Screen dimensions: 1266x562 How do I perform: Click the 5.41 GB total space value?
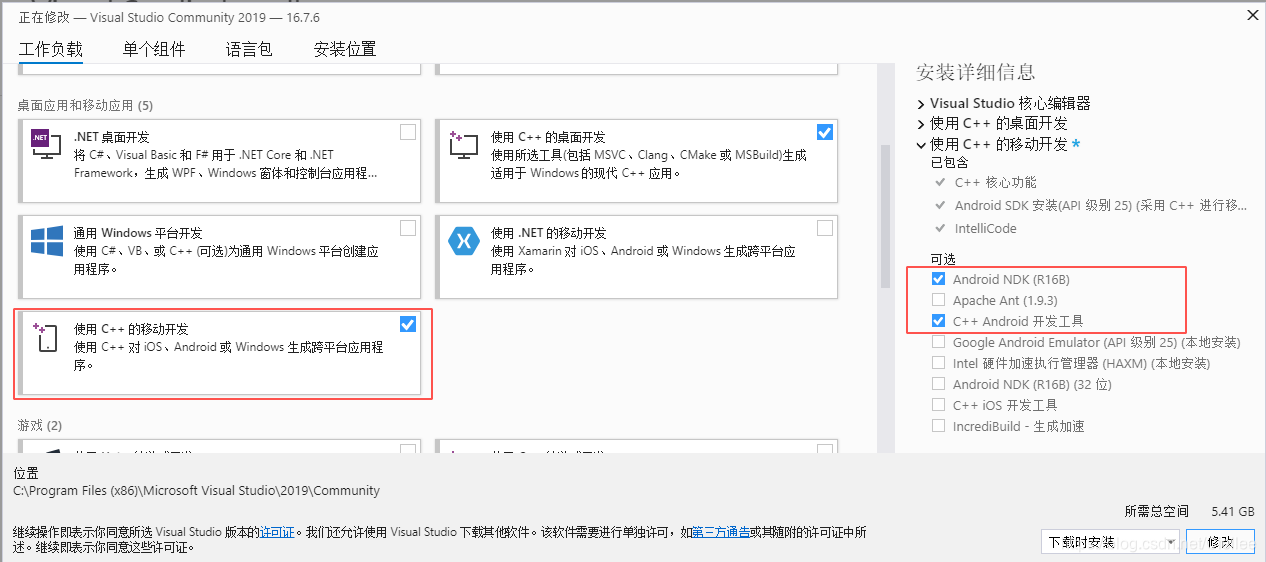[x=1232, y=511]
